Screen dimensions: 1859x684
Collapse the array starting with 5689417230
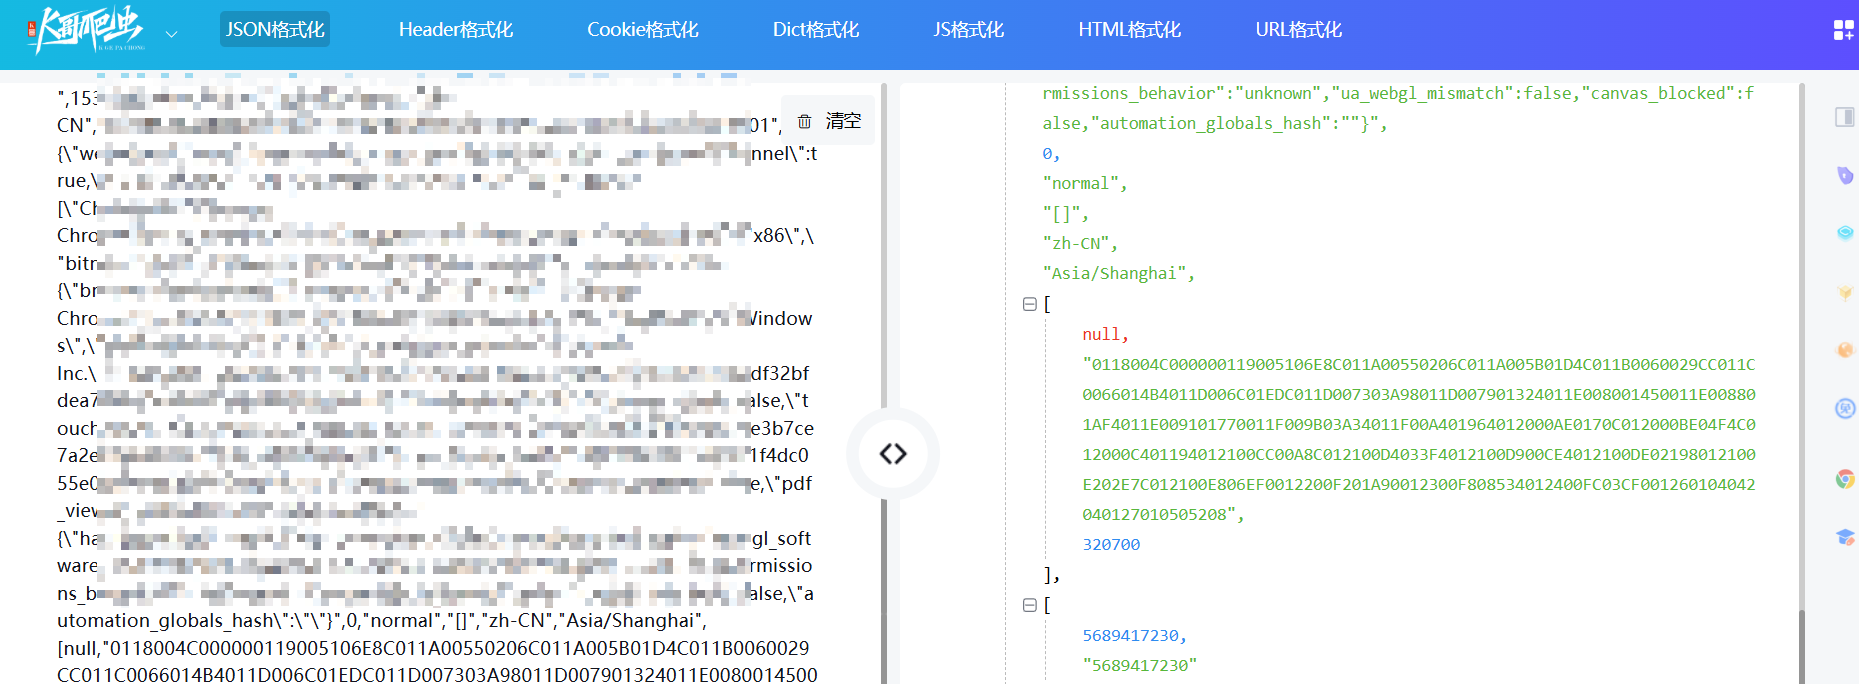[1029, 605]
